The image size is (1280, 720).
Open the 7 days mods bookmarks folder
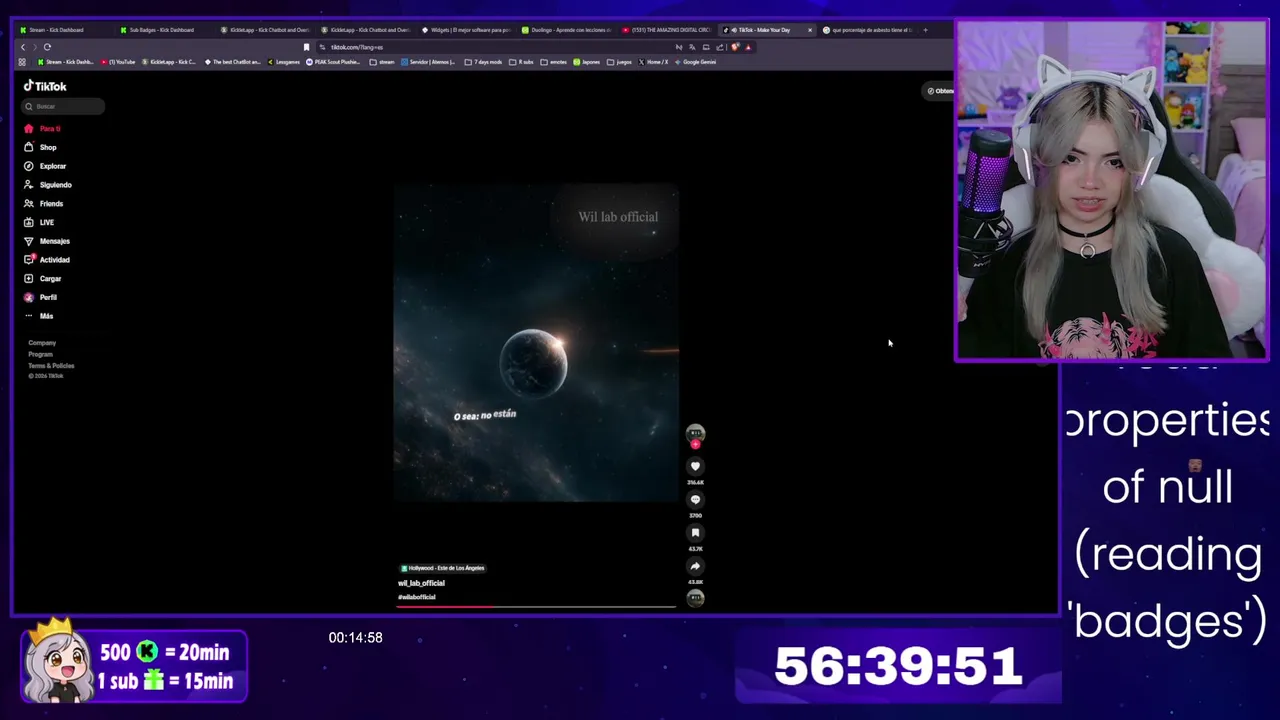tap(484, 62)
